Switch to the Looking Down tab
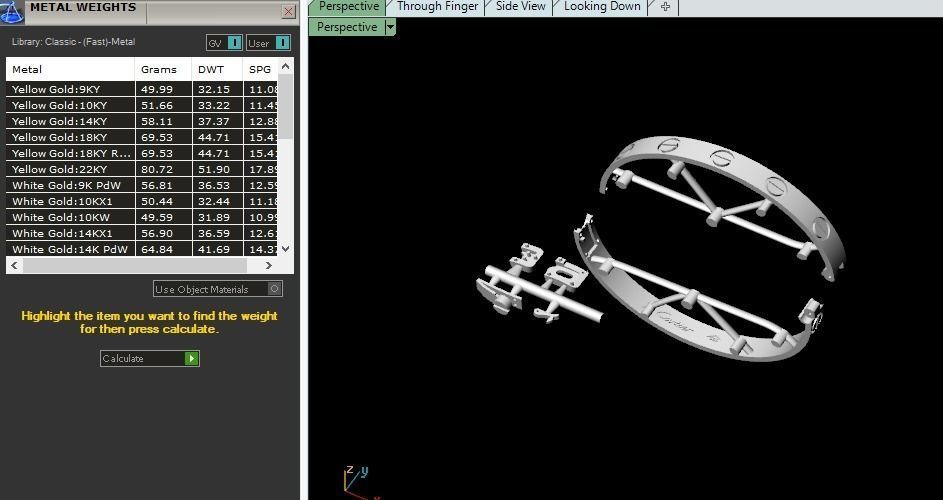The height and width of the screenshot is (500, 943). [x=601, y=7]
